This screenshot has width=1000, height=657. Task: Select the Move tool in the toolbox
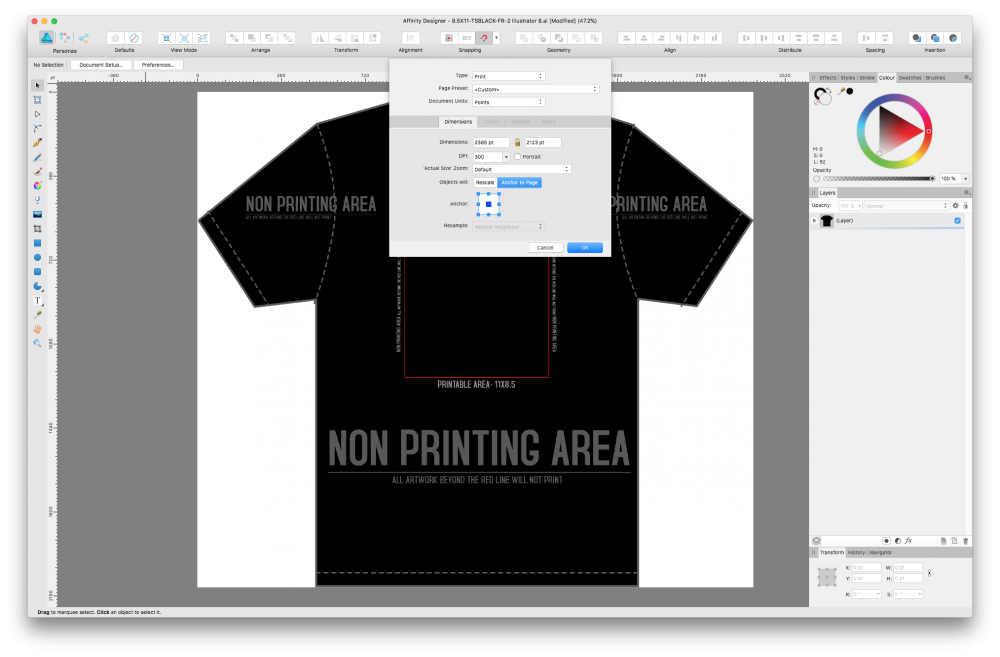38,85
